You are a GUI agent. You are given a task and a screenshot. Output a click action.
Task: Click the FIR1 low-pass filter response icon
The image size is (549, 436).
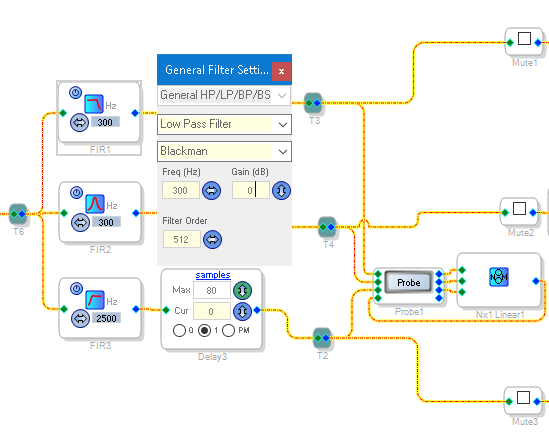pos(94,104)
